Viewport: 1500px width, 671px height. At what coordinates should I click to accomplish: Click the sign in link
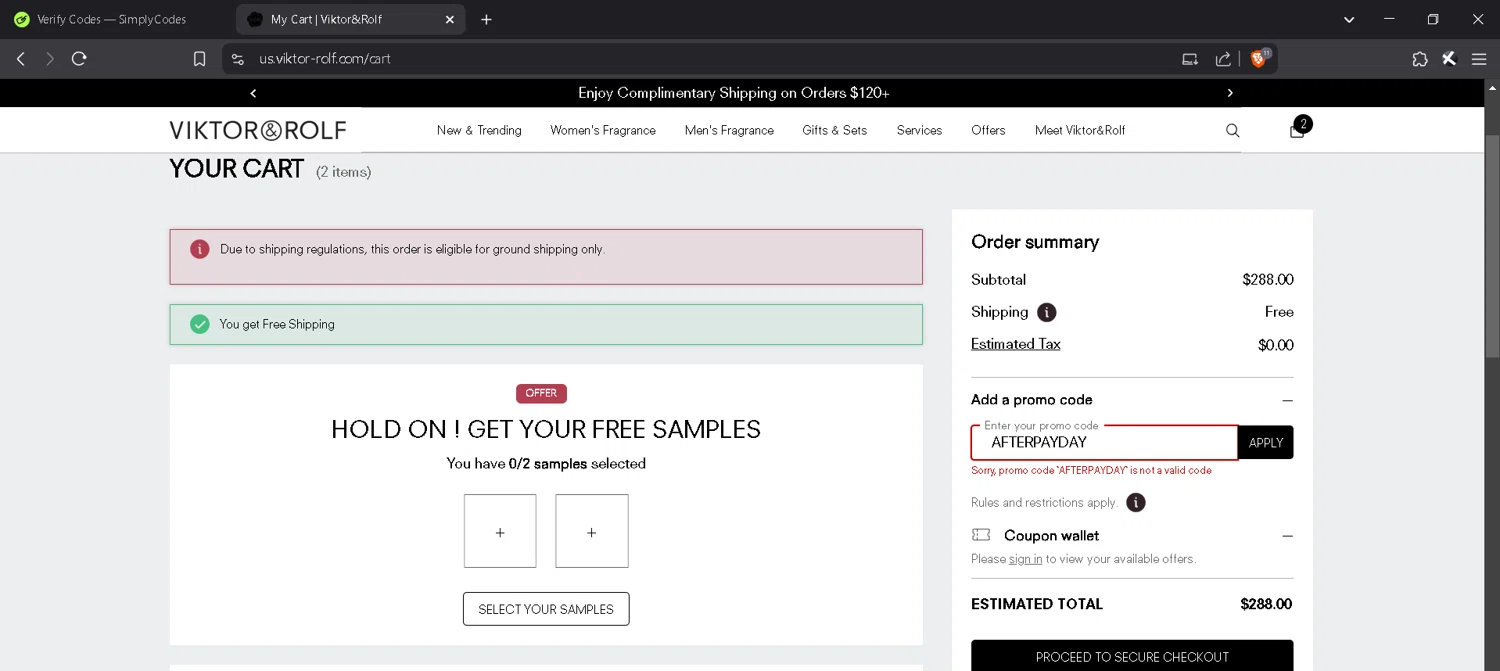[x=1025, y=559]
